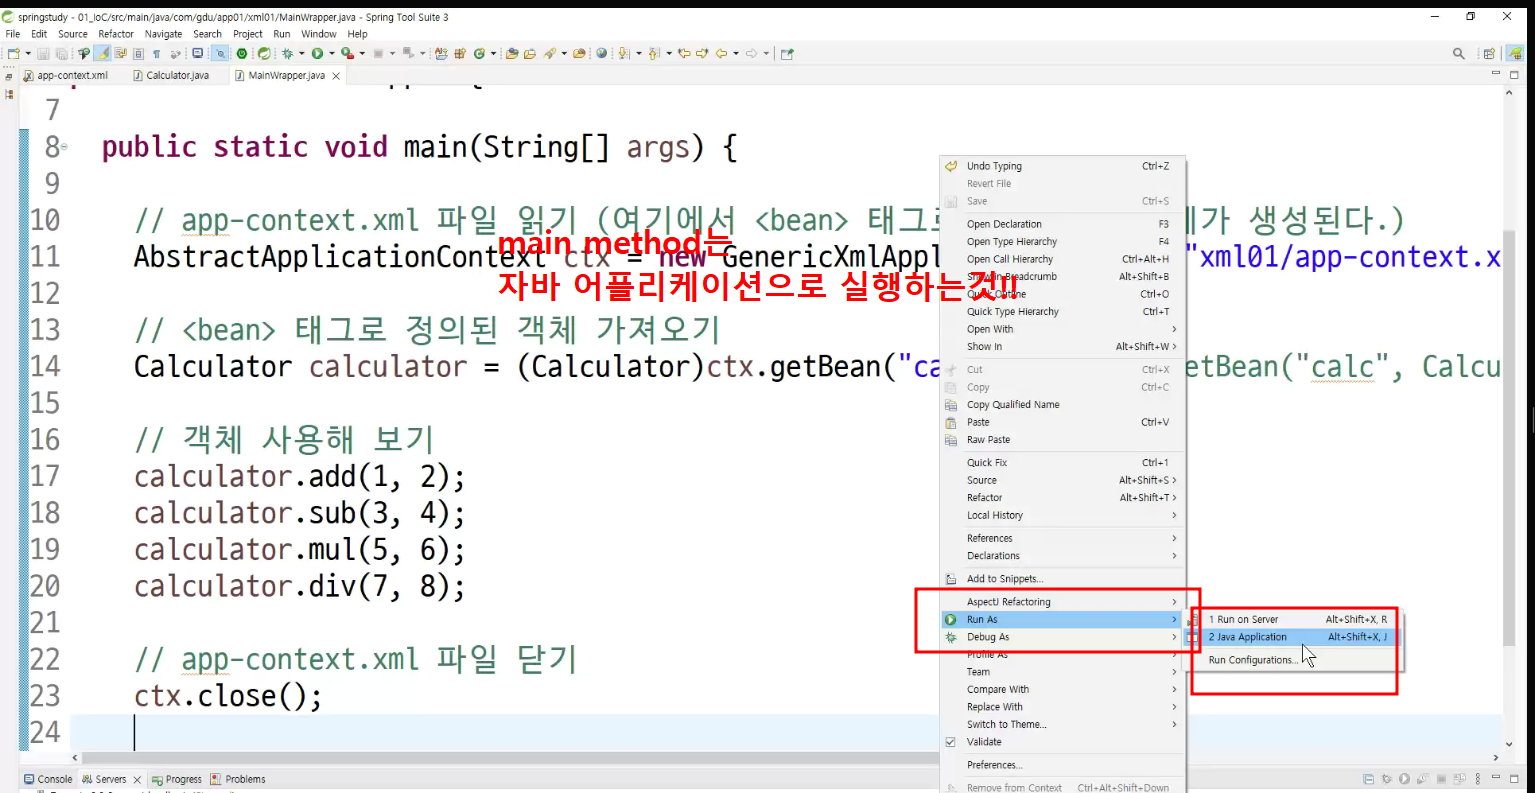Click the Save All toolbar icon
1535x793 pixels.
click(x=61, y=53)
